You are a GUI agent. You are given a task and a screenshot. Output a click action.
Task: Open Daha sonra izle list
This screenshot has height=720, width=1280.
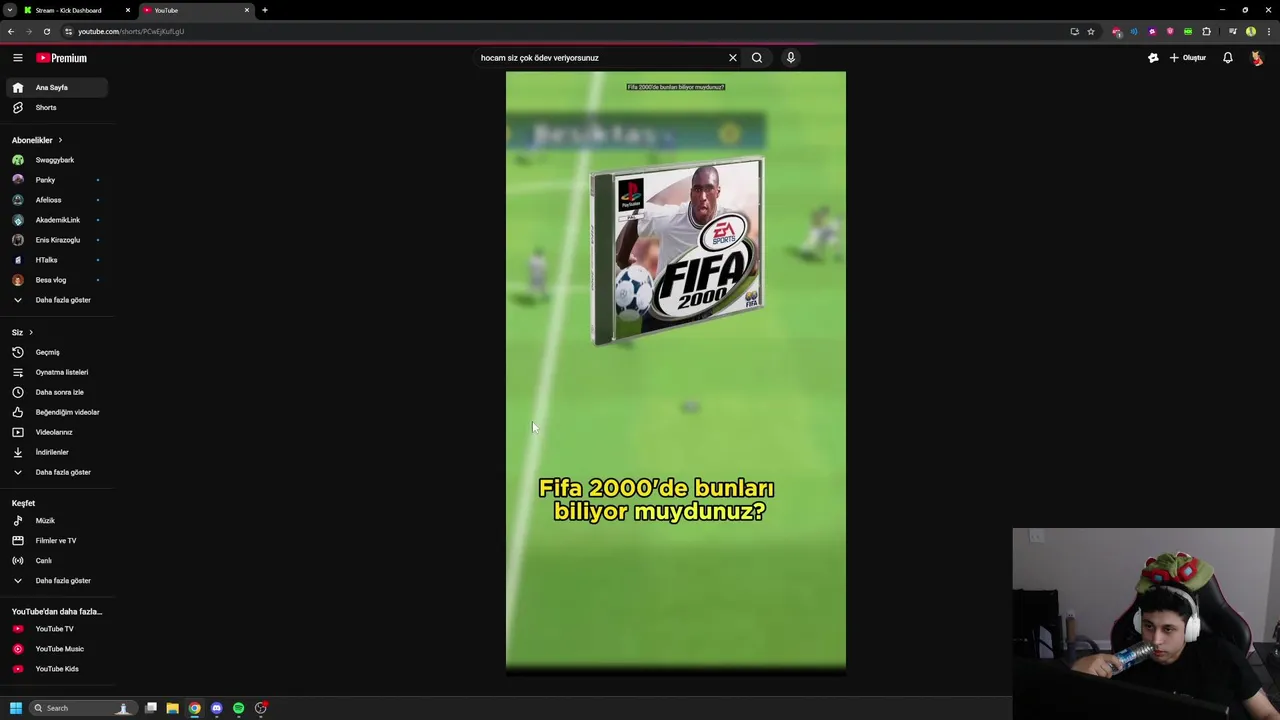[56, 392]
